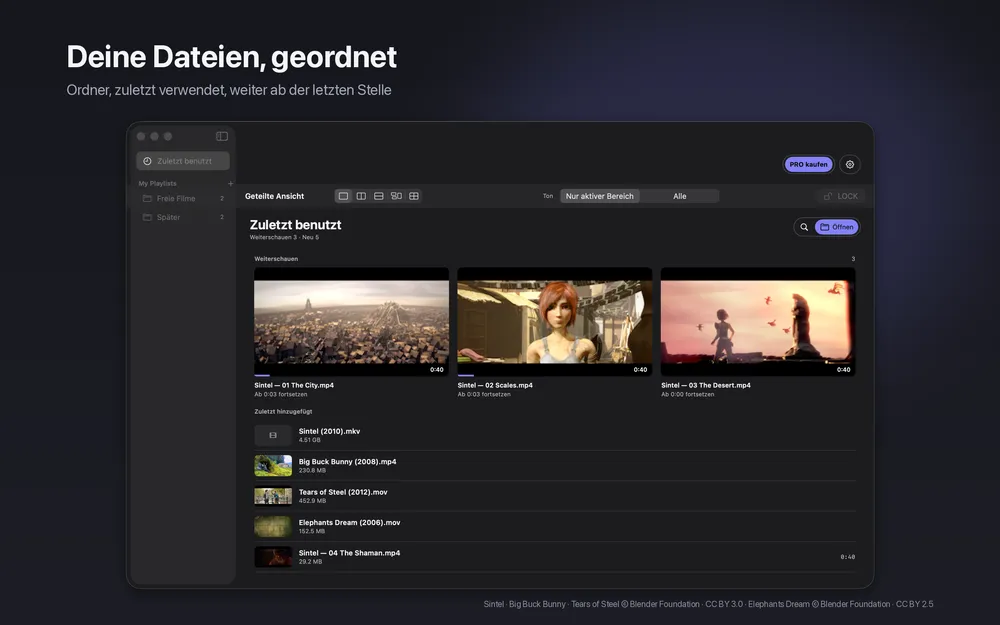Open the Später playlist
The image size is (1000, 625).
pyautogui.click(x=183, y=217)
